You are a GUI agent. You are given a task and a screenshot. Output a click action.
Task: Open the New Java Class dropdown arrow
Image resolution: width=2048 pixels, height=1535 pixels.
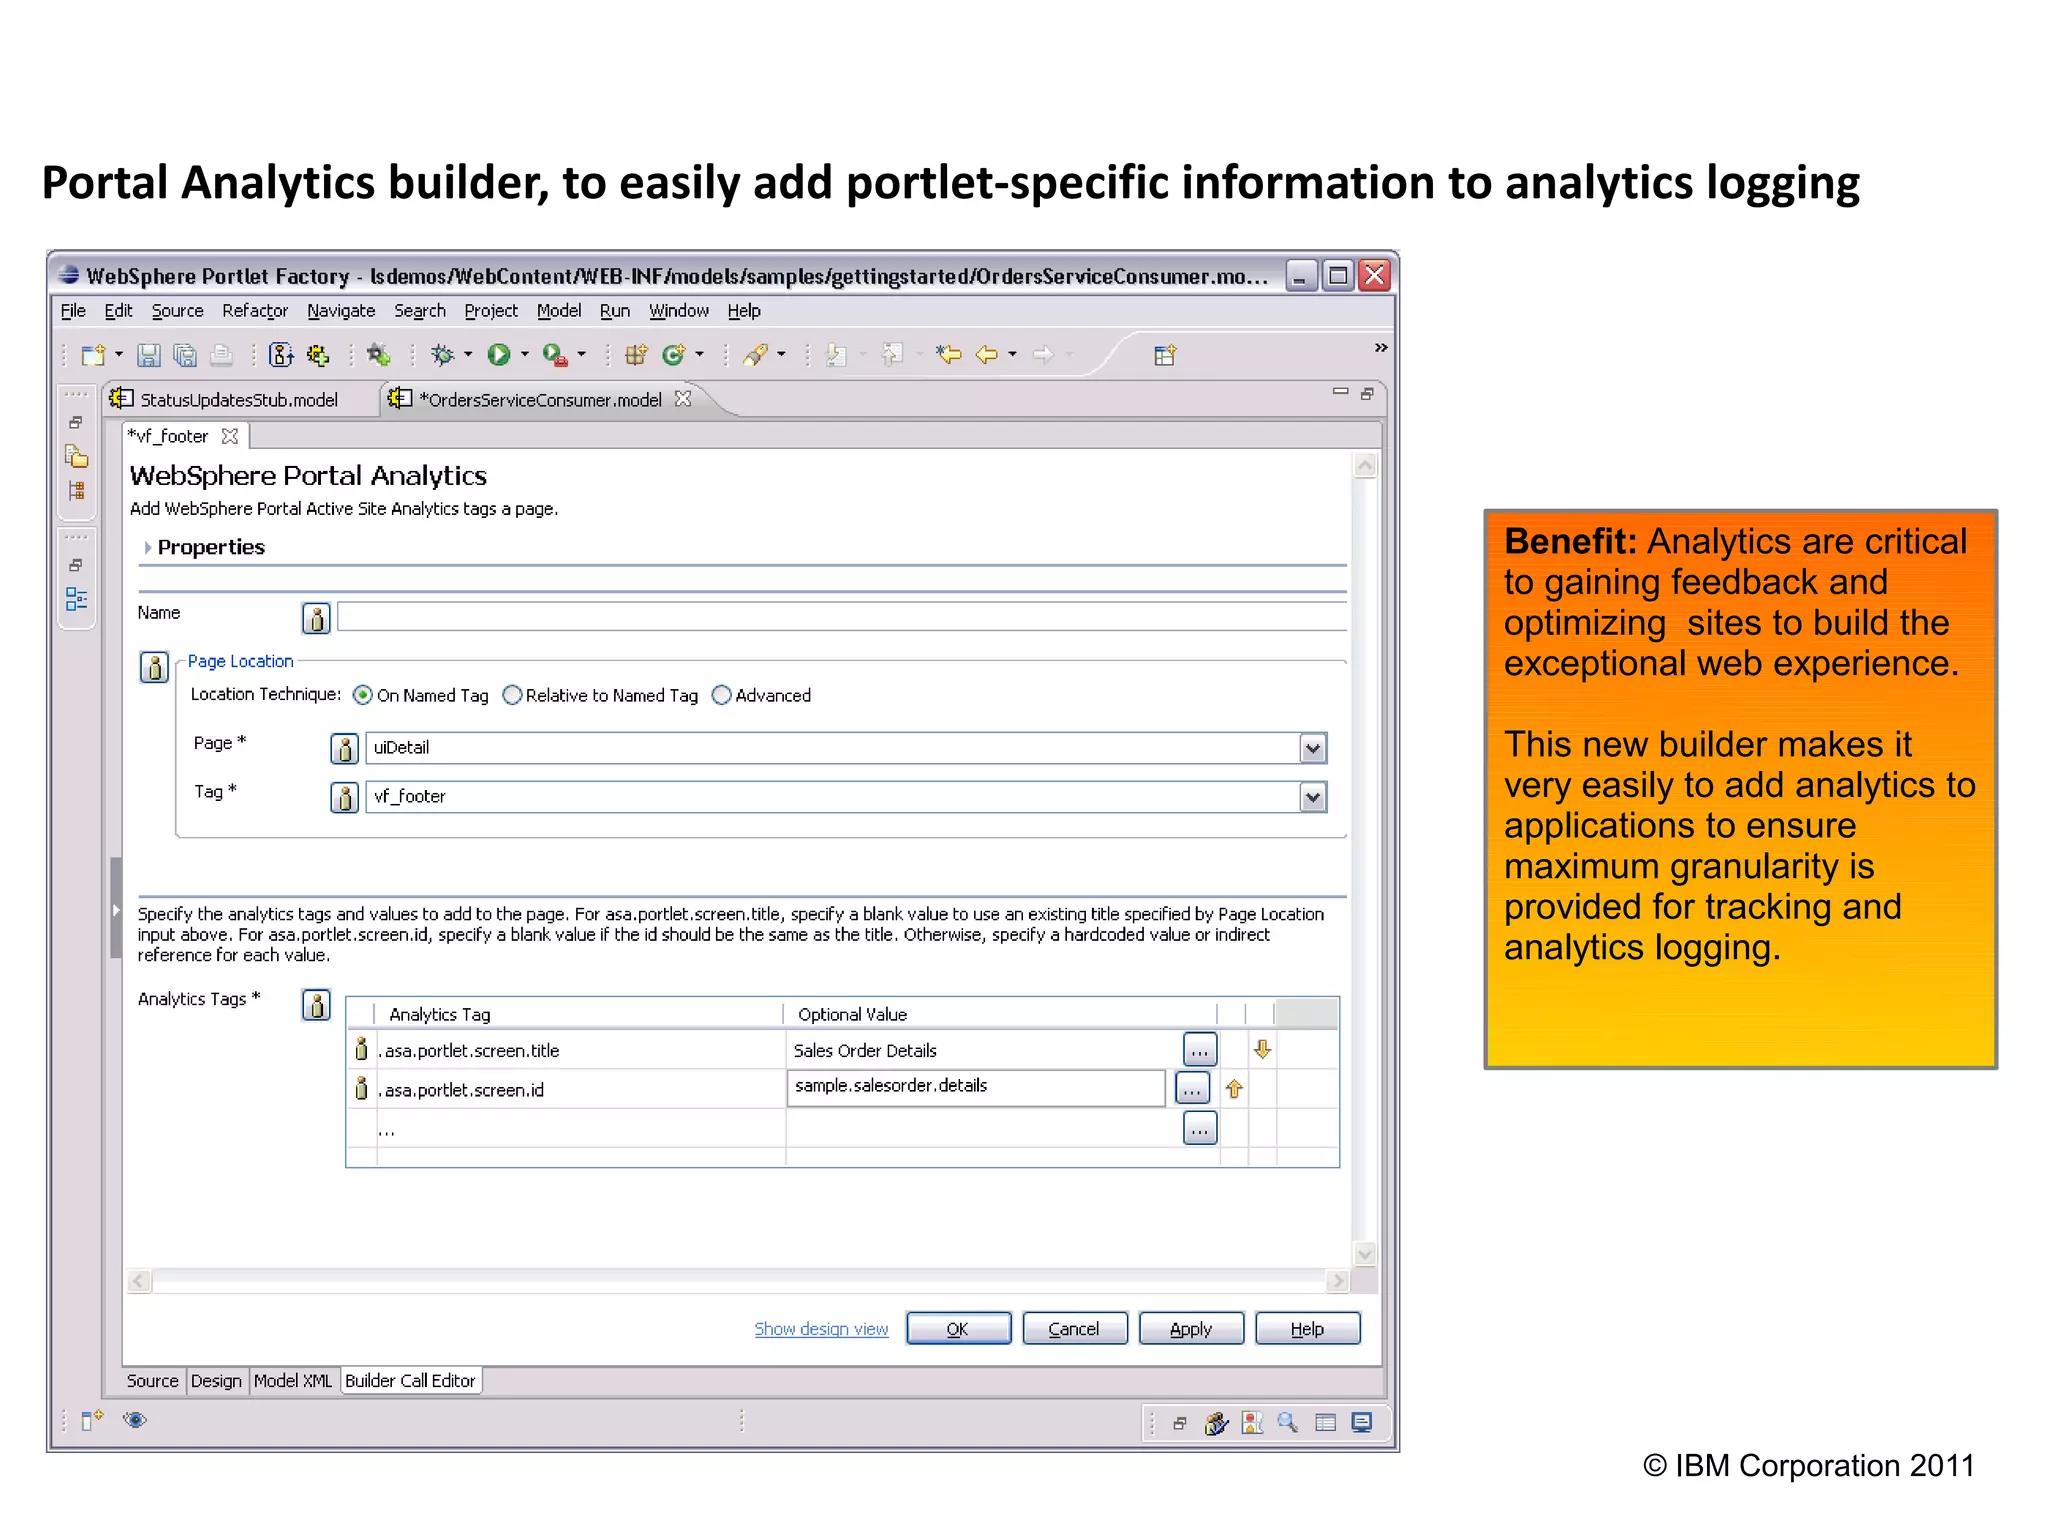pos(699,355)
